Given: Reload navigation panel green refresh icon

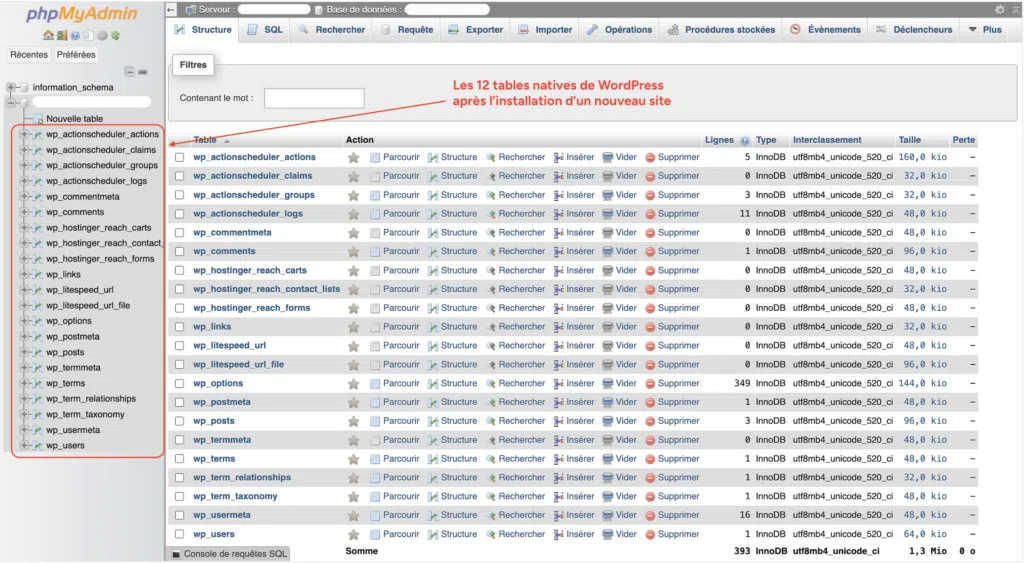Looking at the screenshot, I should [115, 35].
